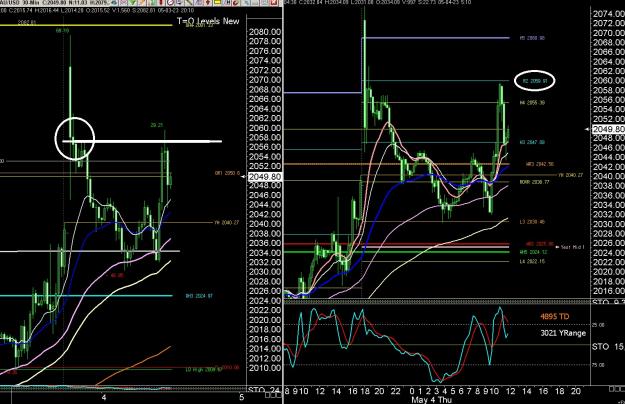Click 2080.00 on the left chart price axis
Image resolution: width=625 pixels, height=404 pixels.
(x=265, y=32)
